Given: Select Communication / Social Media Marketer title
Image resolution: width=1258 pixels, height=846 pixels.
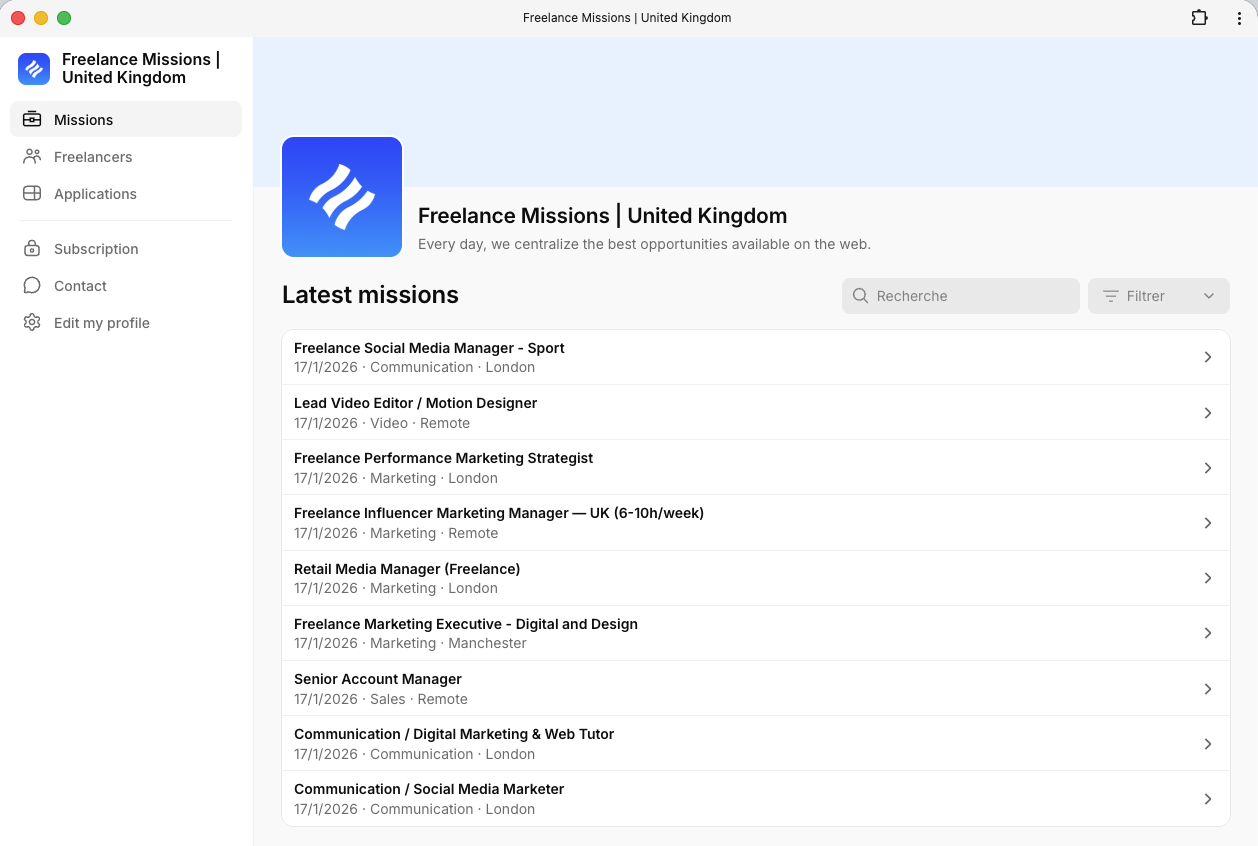Looking at the screenshot, I should coord(429,789).
